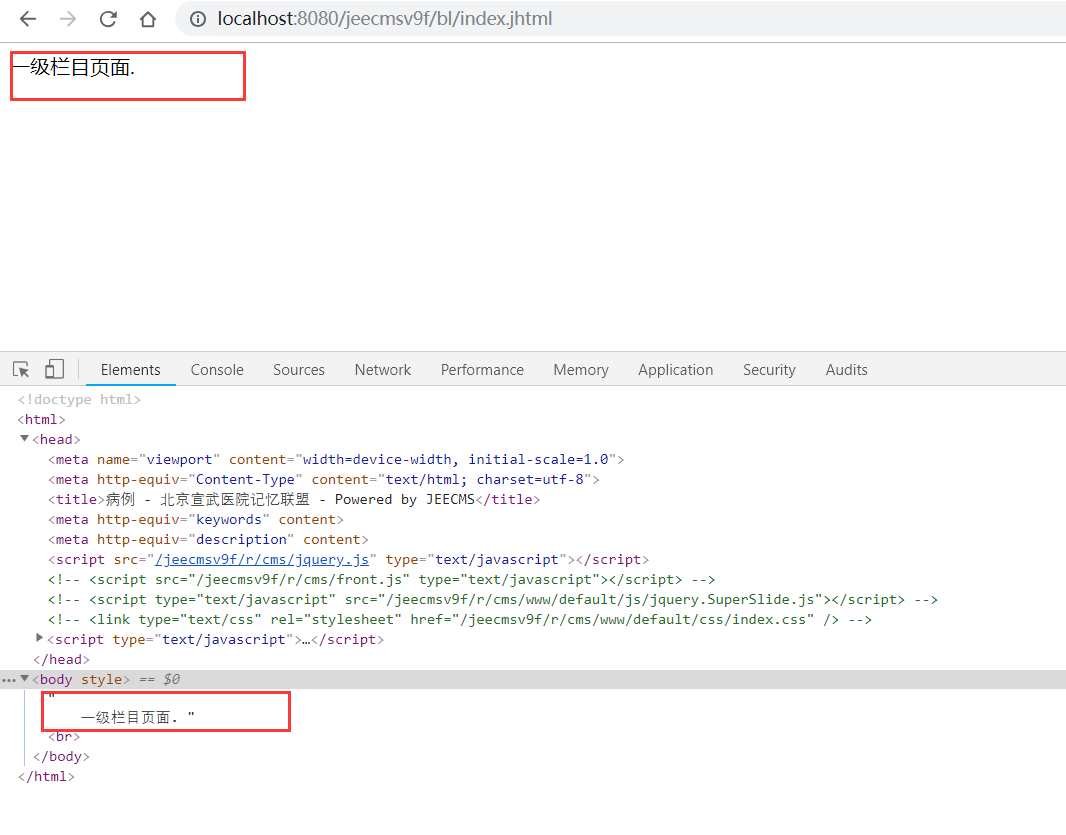This screenshot has width=1066, height=835.
Task: Switch to the Console tab
Action: (x=217, y=370)
